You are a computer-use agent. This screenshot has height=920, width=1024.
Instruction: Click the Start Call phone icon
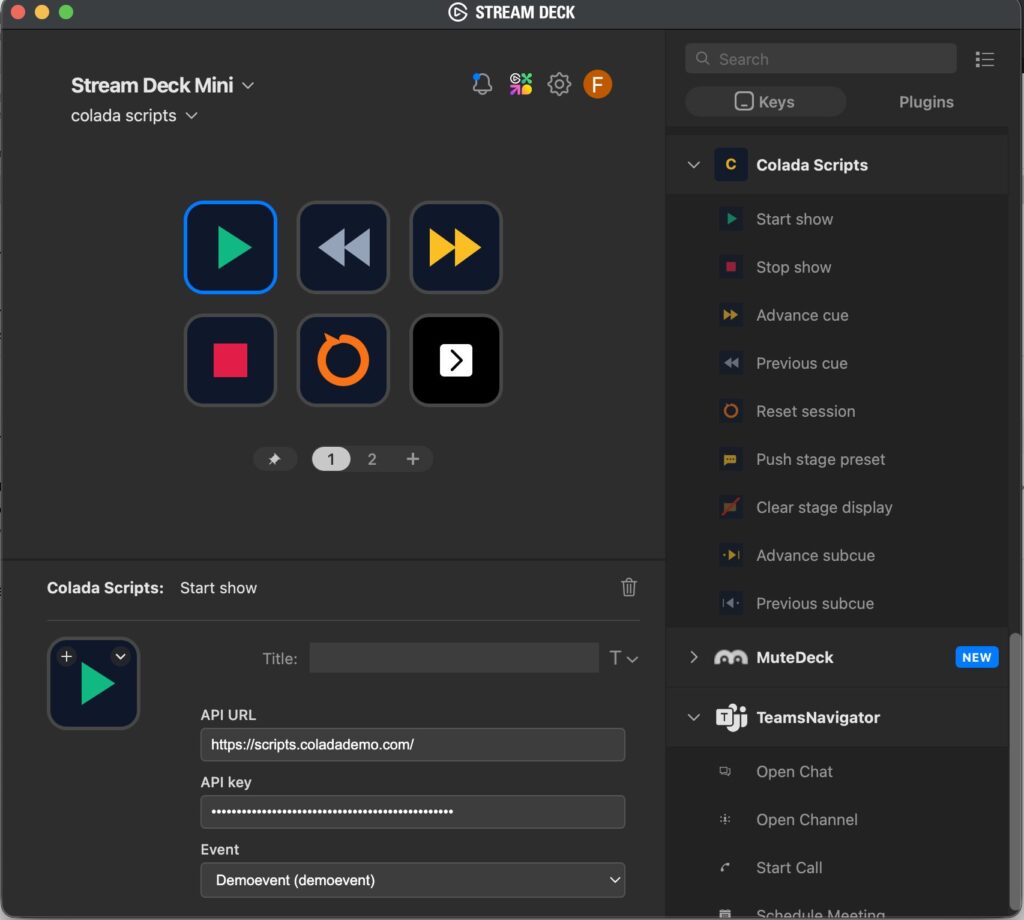tap(725, 867)
